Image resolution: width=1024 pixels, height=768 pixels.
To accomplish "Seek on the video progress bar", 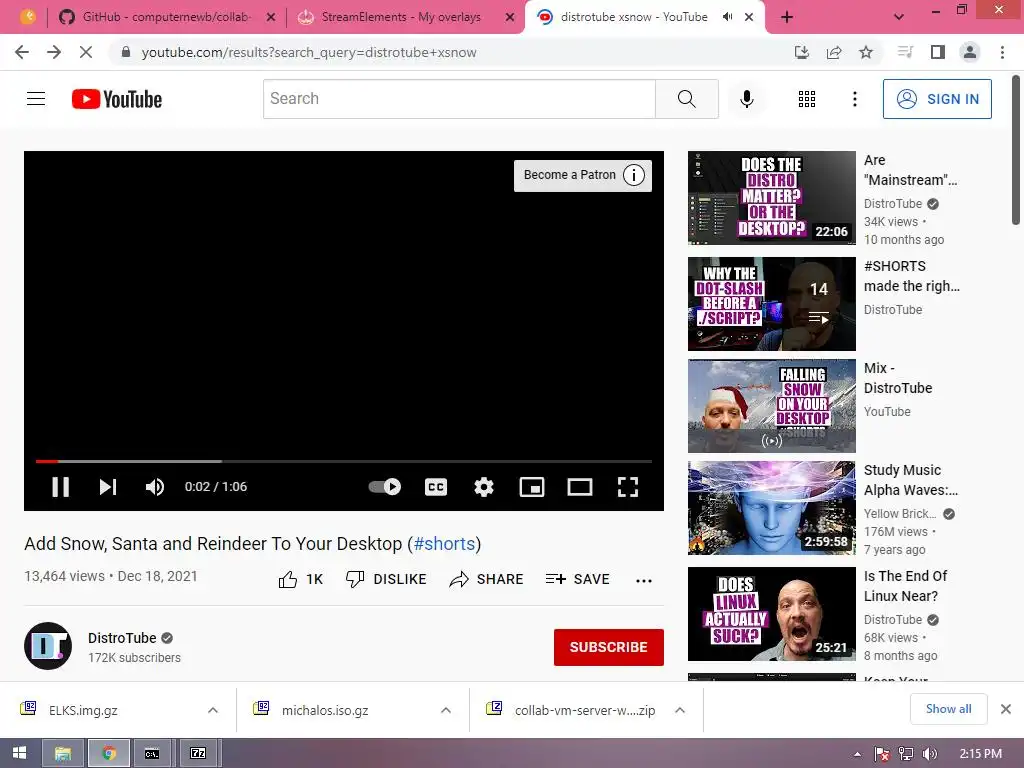I will pyautogui.click(x=344, y=461).
